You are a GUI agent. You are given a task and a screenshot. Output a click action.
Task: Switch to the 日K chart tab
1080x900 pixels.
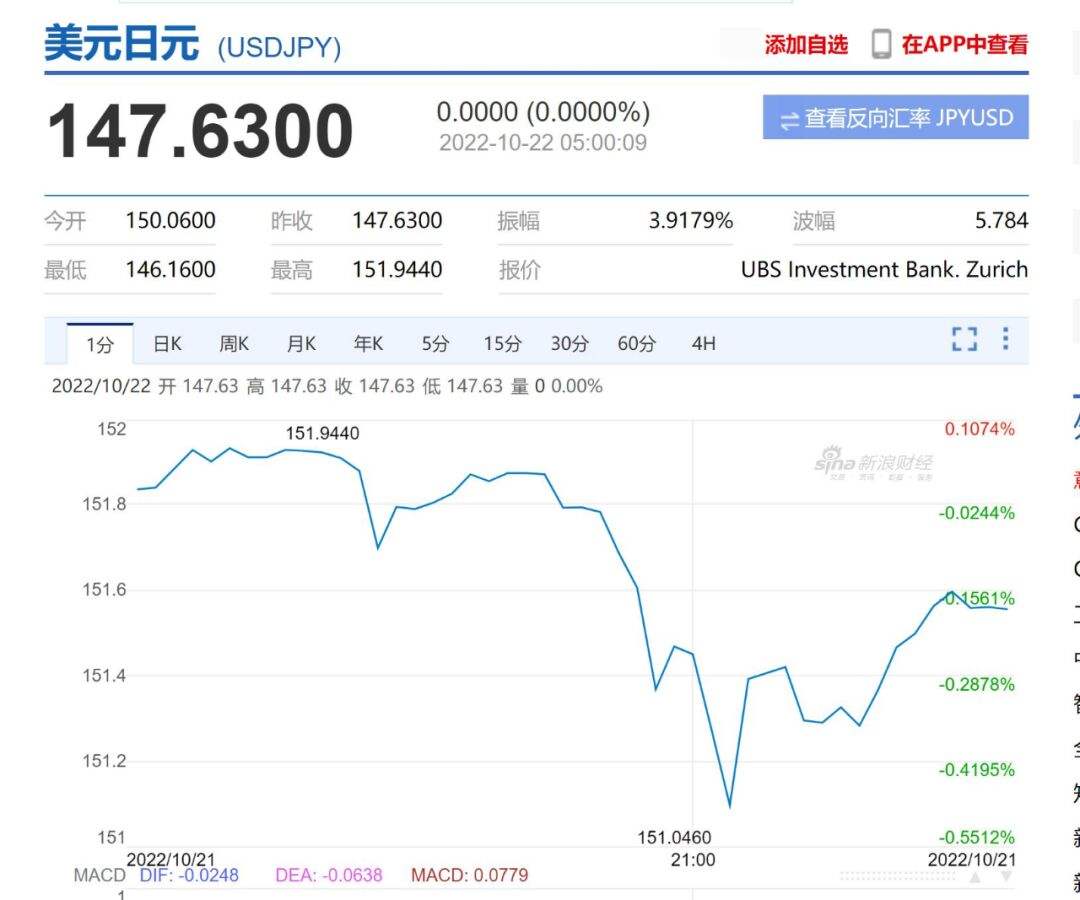click(x=167, y=344)
